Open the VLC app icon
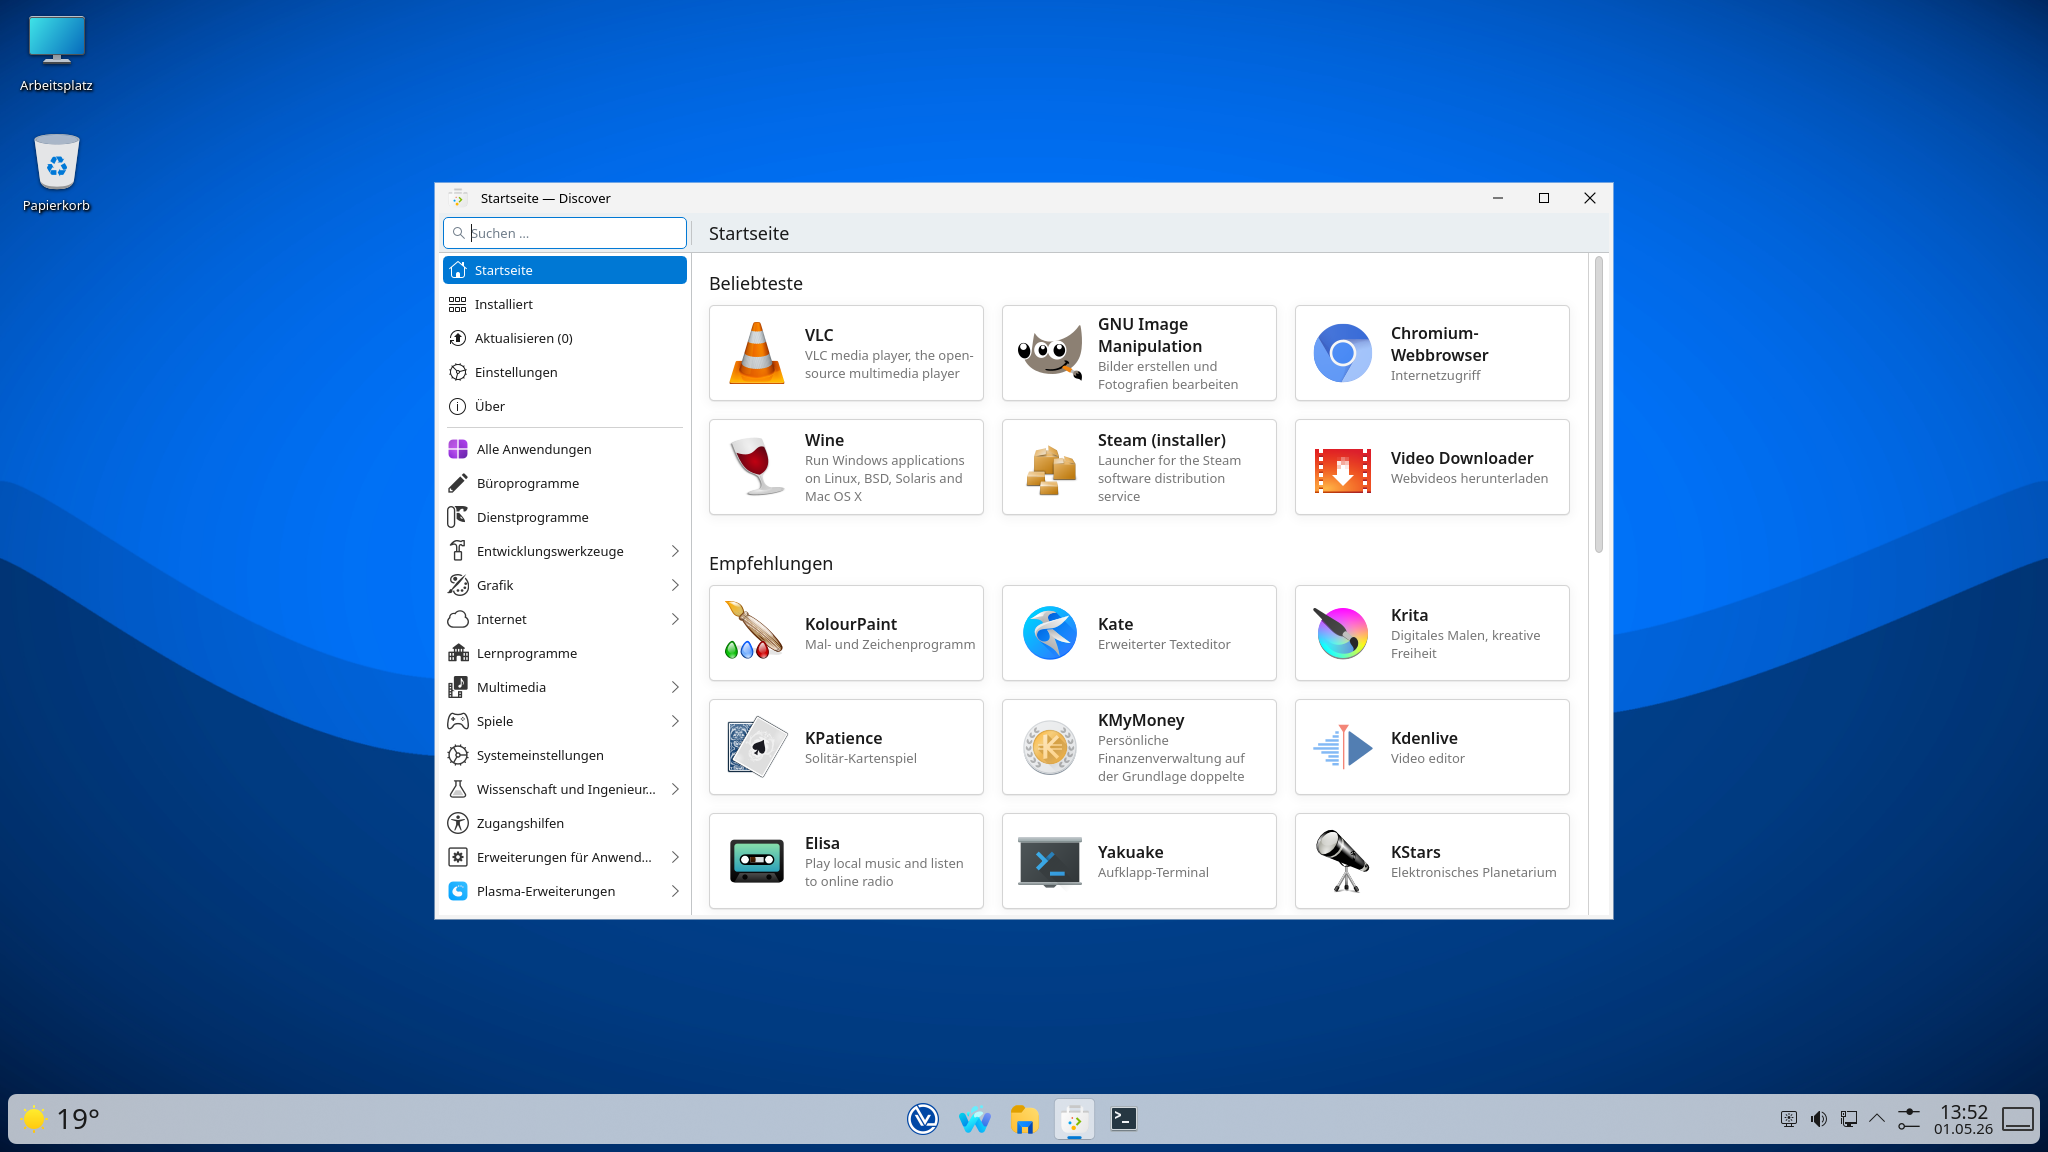The height and width of the screenshot is (1152, 2048). click(x=757, y=353)
